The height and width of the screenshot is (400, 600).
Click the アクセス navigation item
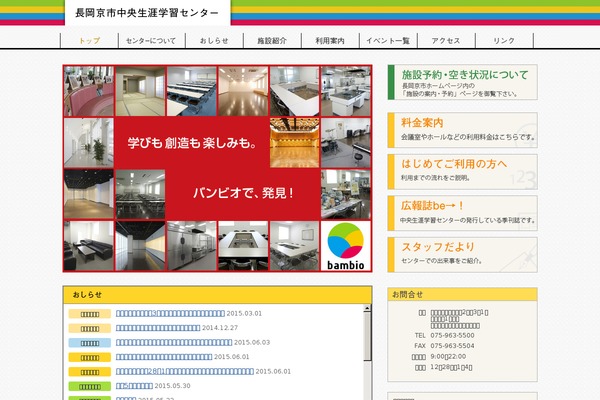(x=446, y=41)
